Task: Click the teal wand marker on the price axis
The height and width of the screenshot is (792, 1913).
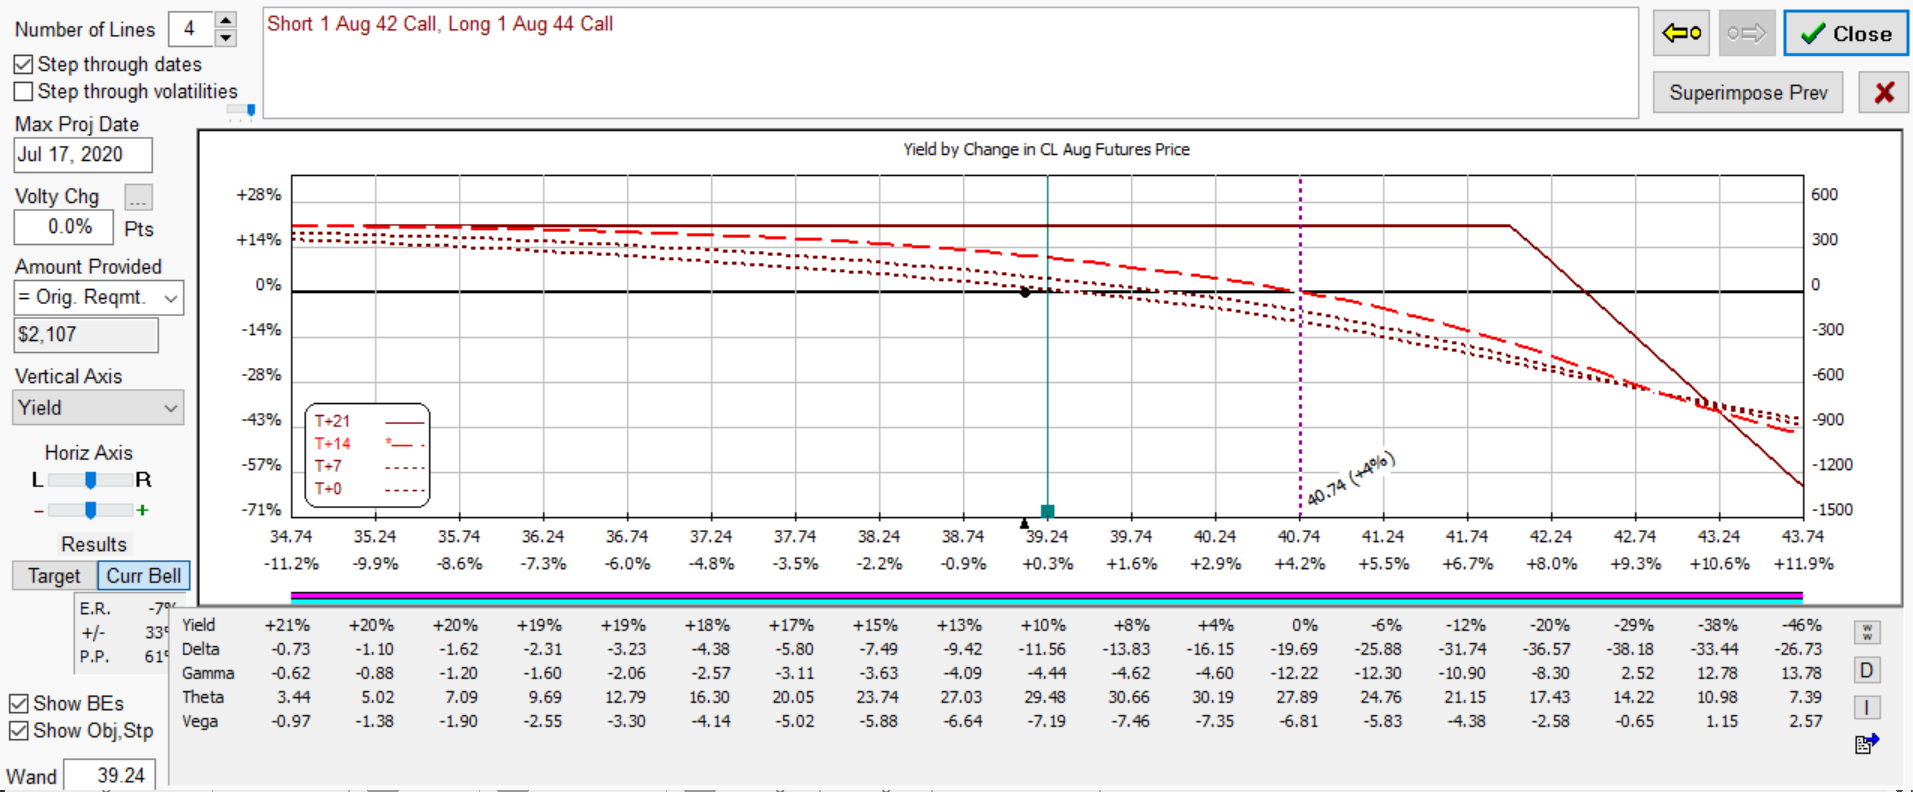Action: point(1047,511)
